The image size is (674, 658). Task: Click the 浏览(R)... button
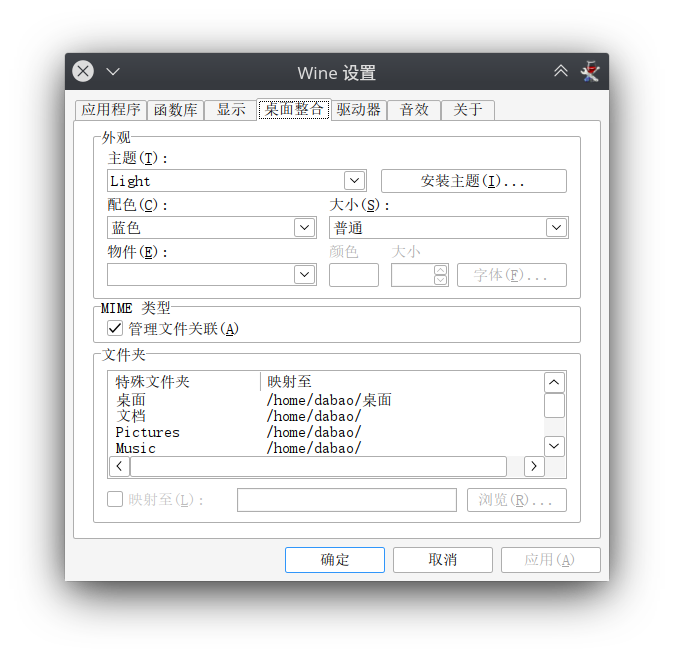517,500
